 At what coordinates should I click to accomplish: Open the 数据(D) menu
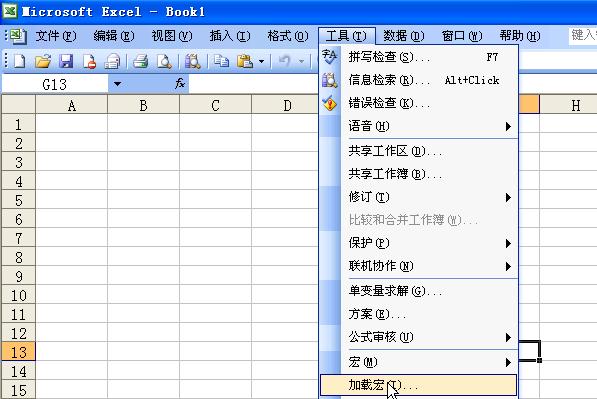(x=404, y=36)
